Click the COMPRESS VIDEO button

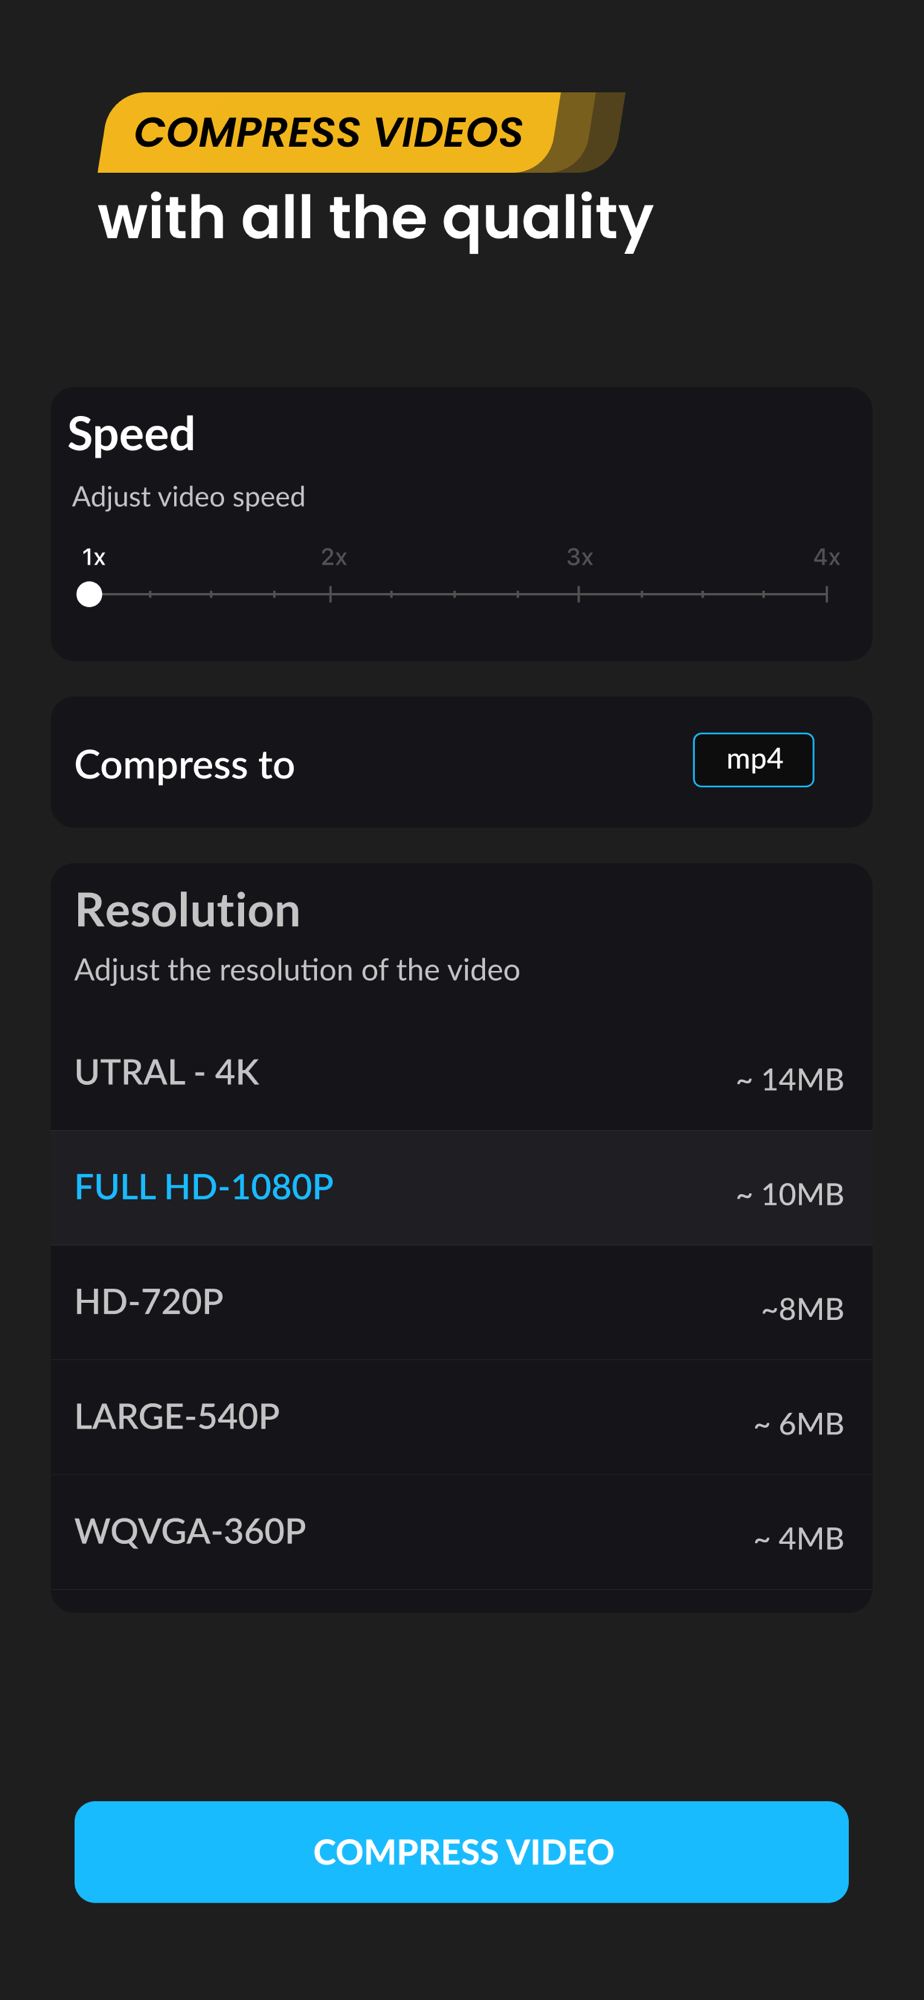click(x=461, y=1851)
